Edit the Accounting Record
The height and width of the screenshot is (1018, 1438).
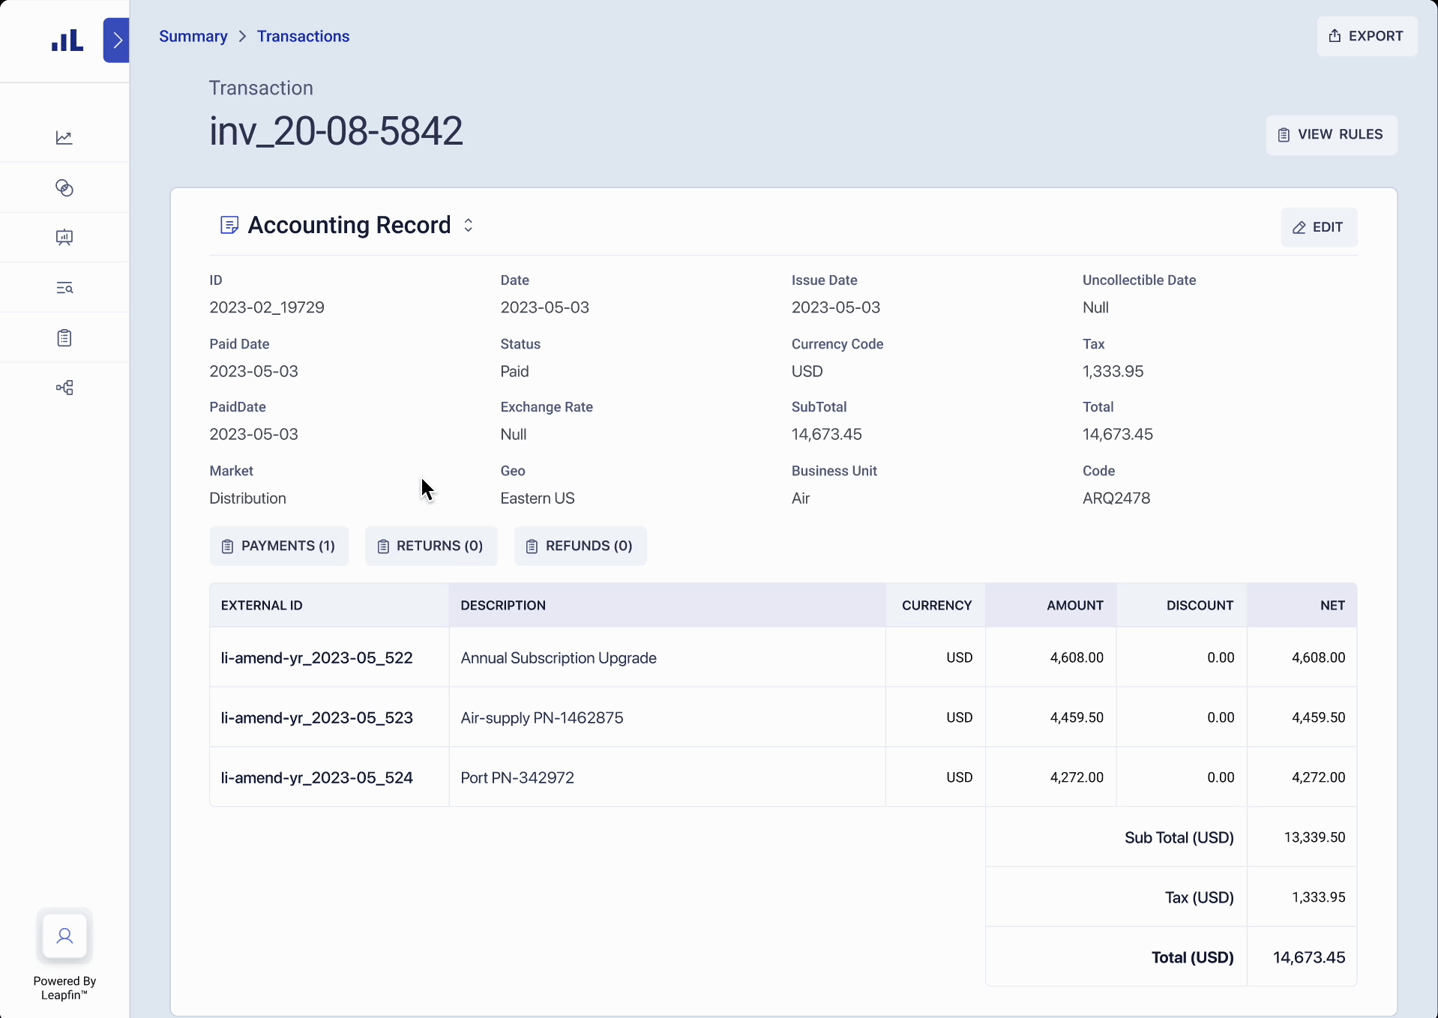1318,227
